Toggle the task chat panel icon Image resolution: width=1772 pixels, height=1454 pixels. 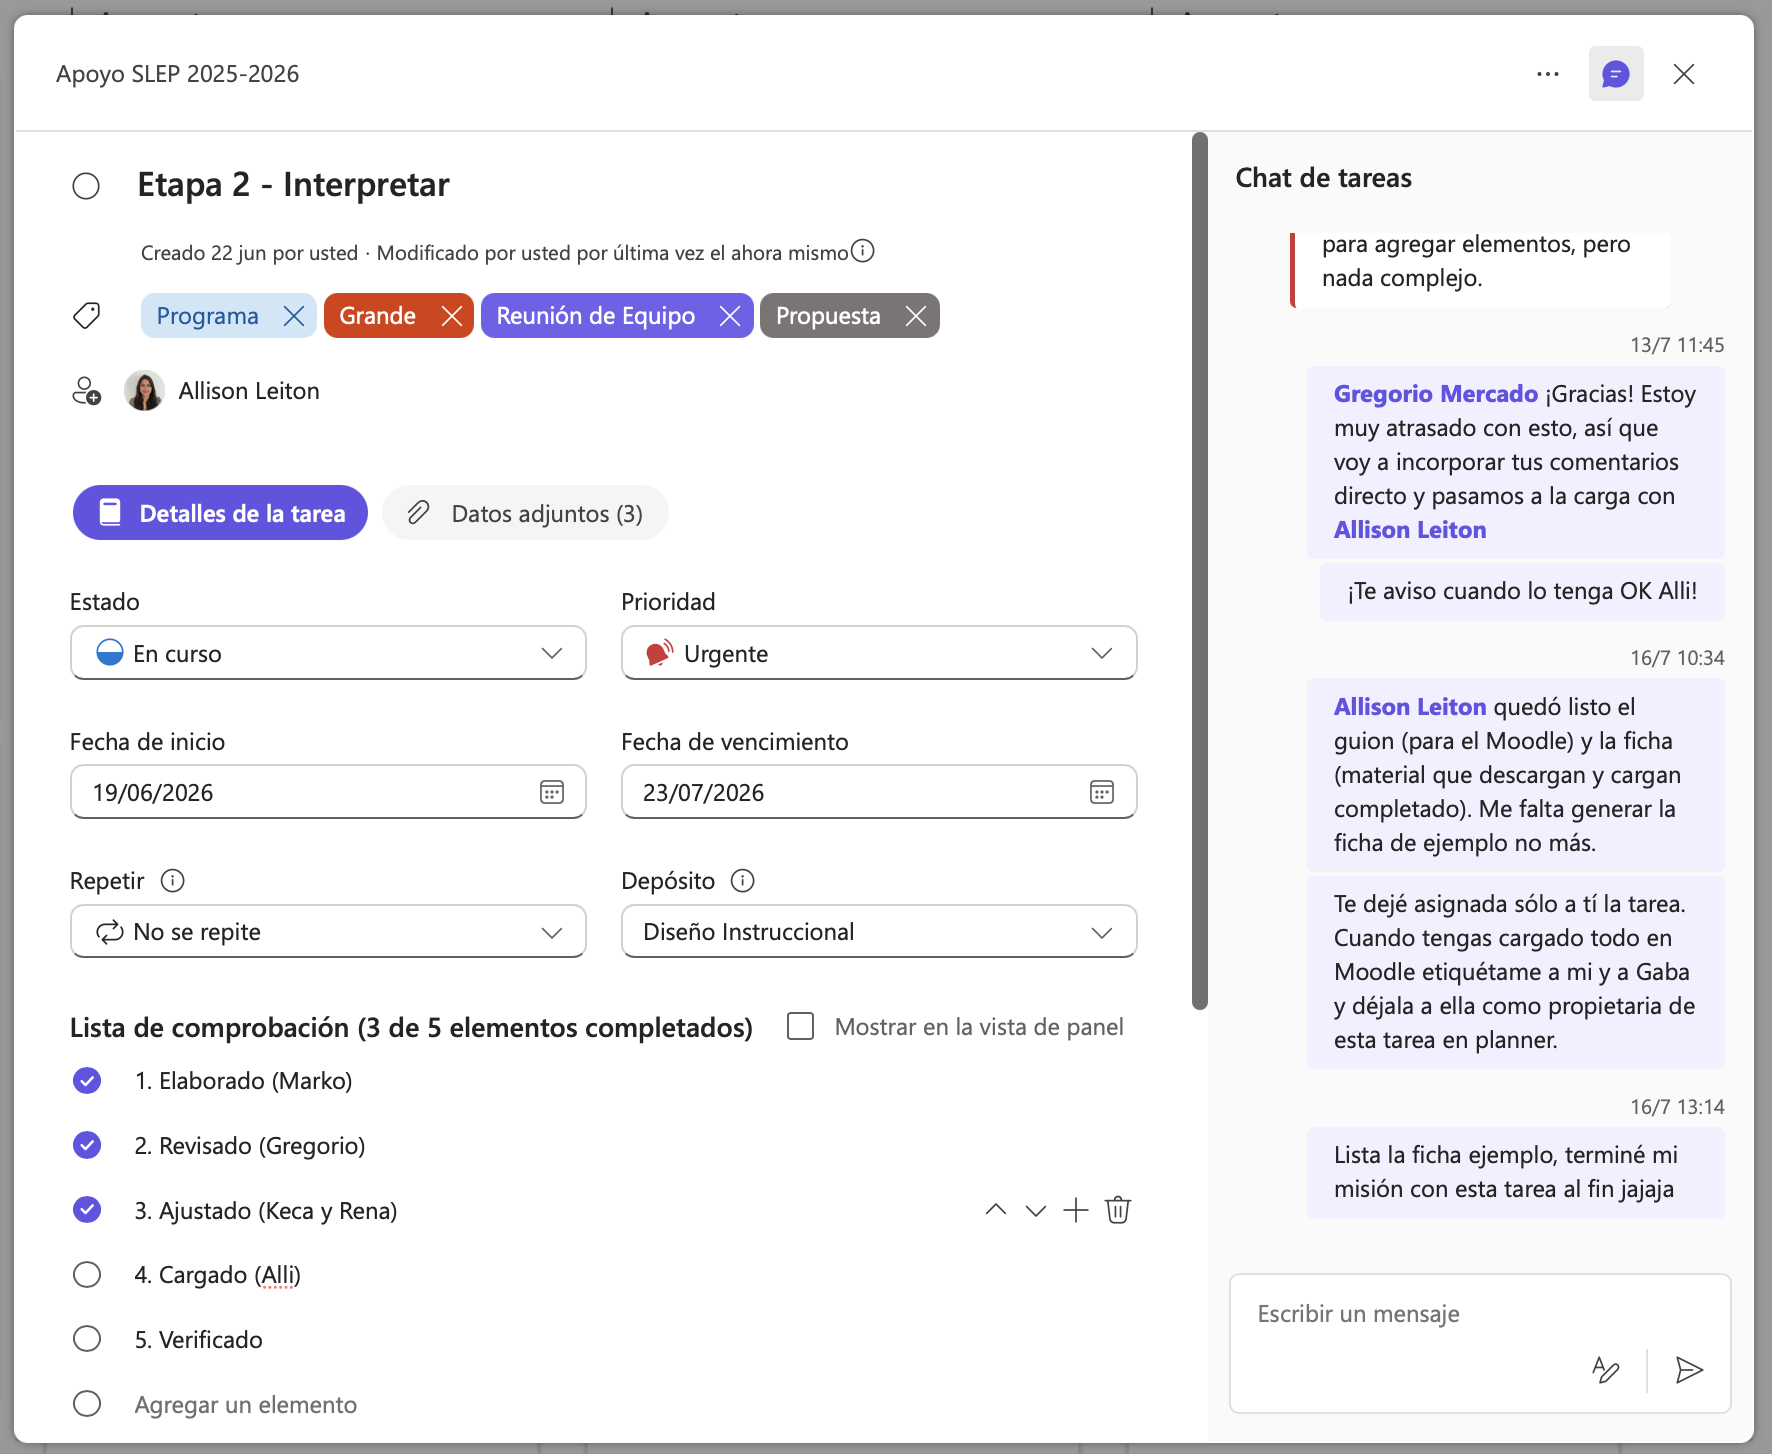1616,74
